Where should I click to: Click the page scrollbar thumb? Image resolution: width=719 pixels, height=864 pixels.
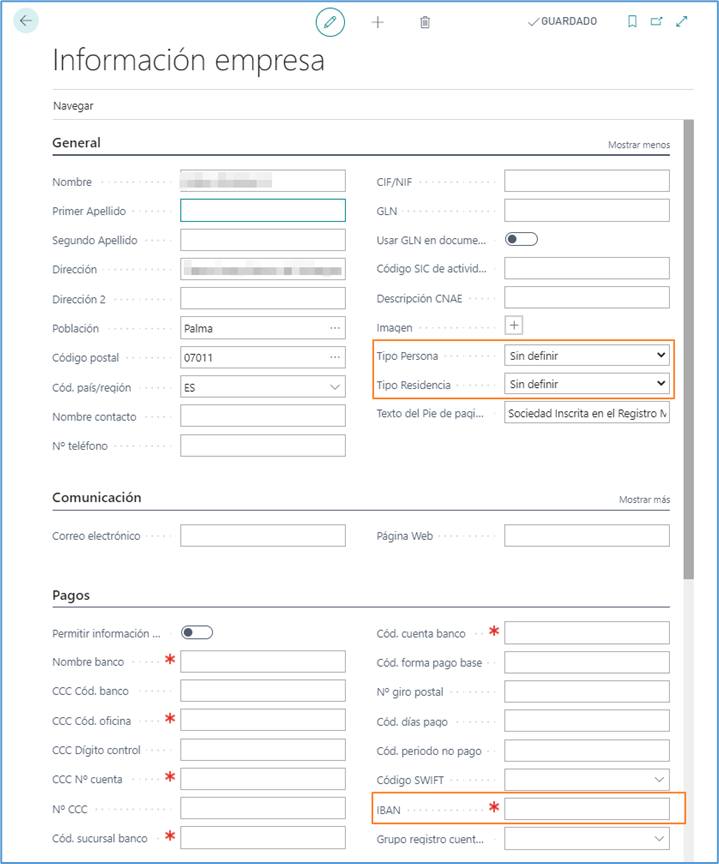pos(689,349)
